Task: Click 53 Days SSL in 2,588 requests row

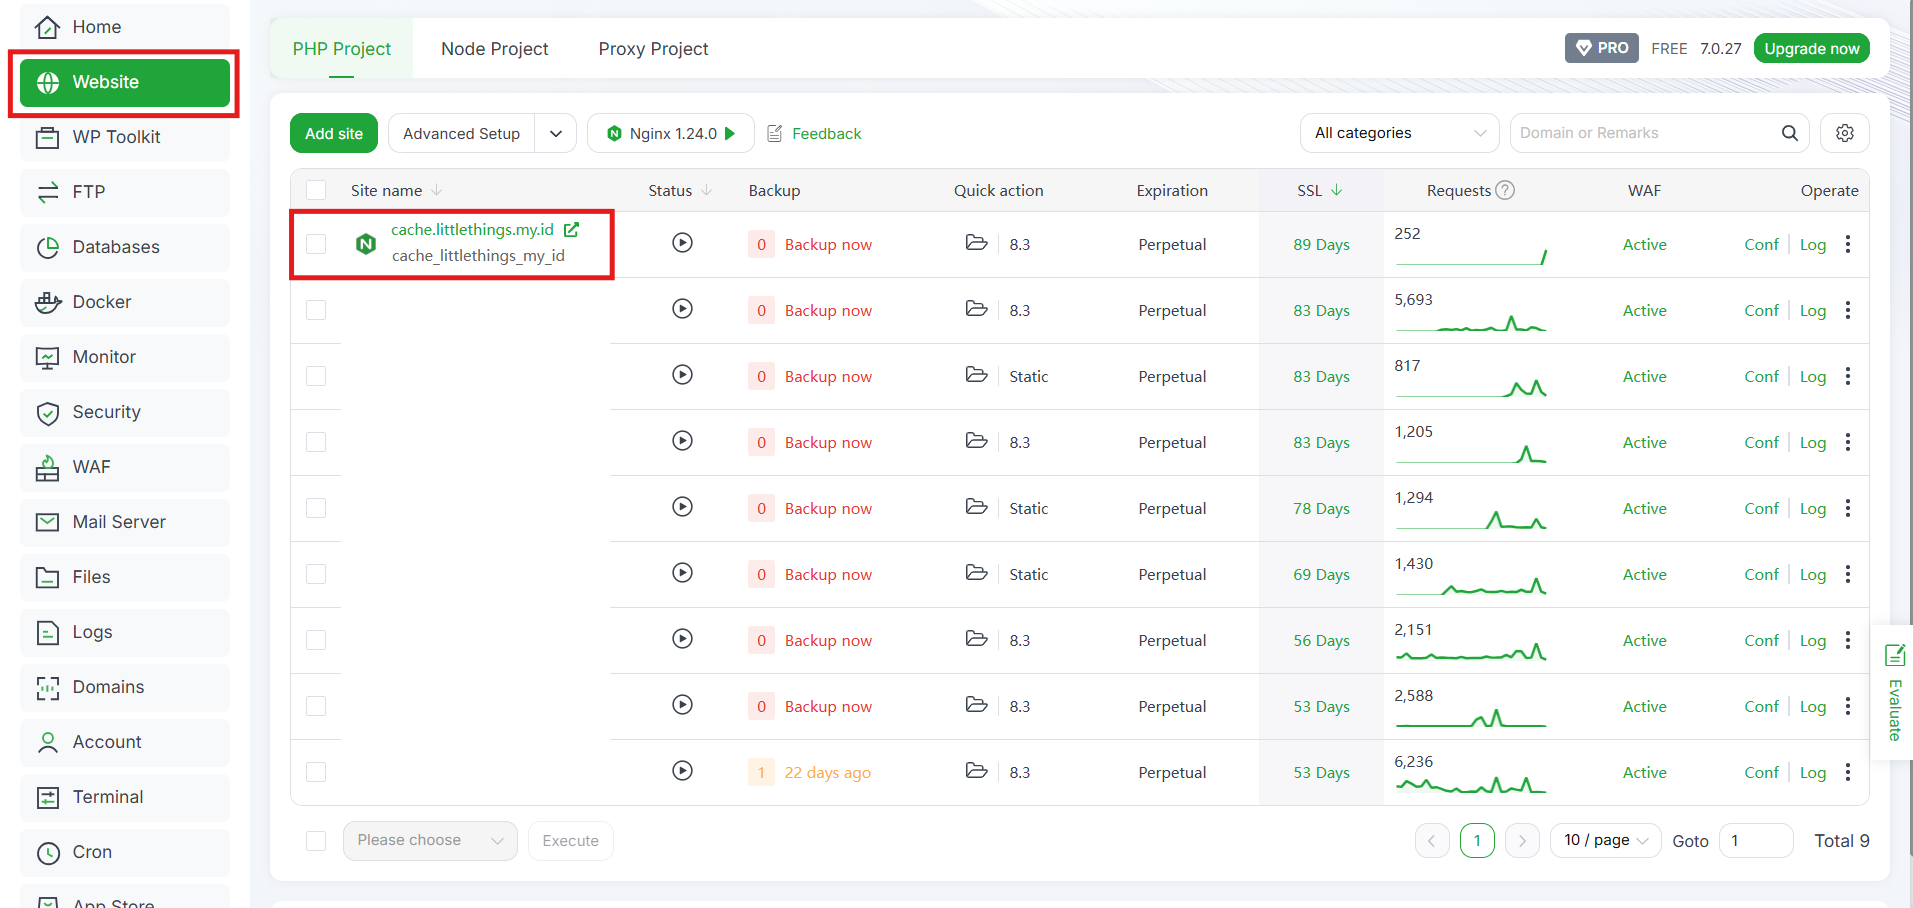Action: pos(1321,706)
